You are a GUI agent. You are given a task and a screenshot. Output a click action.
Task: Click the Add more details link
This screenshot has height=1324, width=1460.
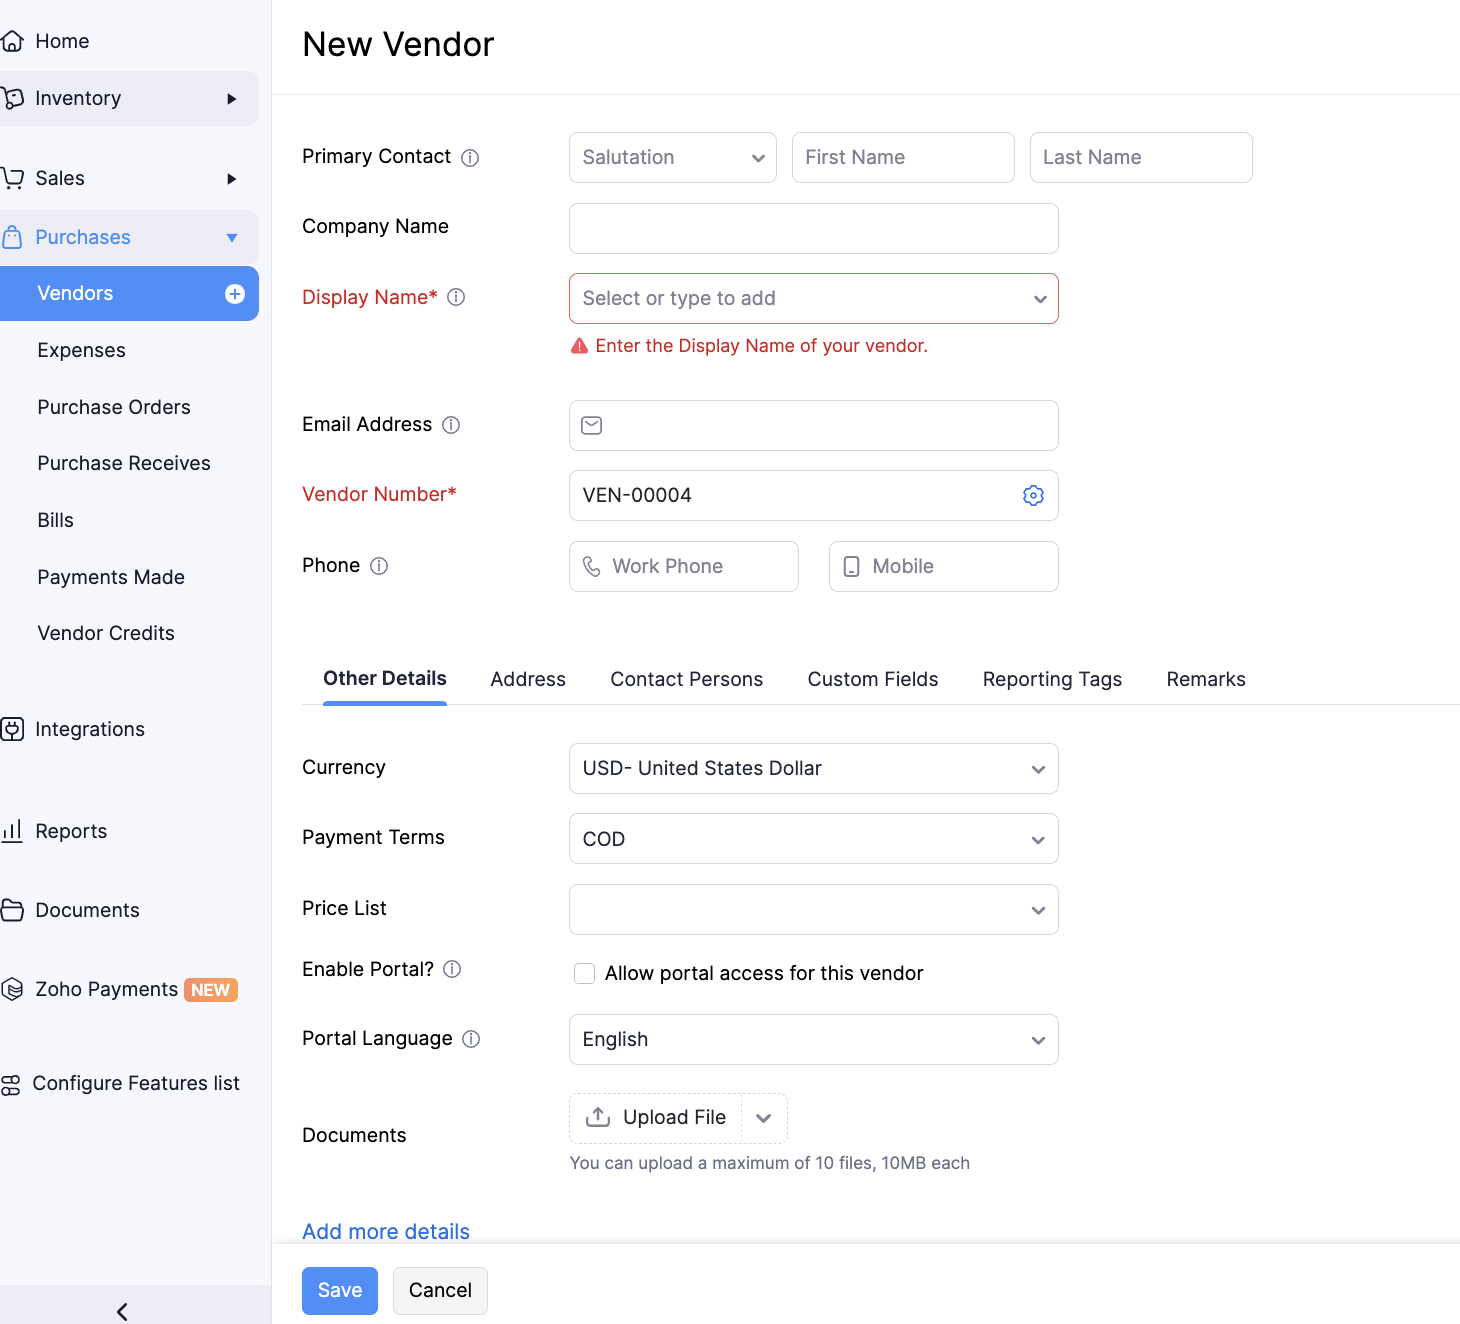[386, 1232]
